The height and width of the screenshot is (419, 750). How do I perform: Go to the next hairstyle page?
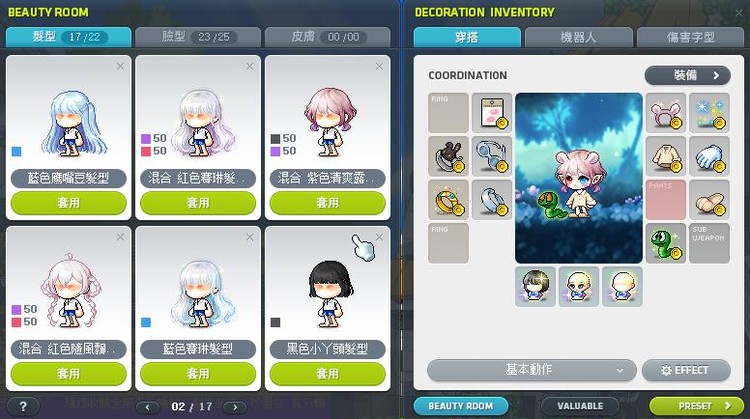[235, 407]
